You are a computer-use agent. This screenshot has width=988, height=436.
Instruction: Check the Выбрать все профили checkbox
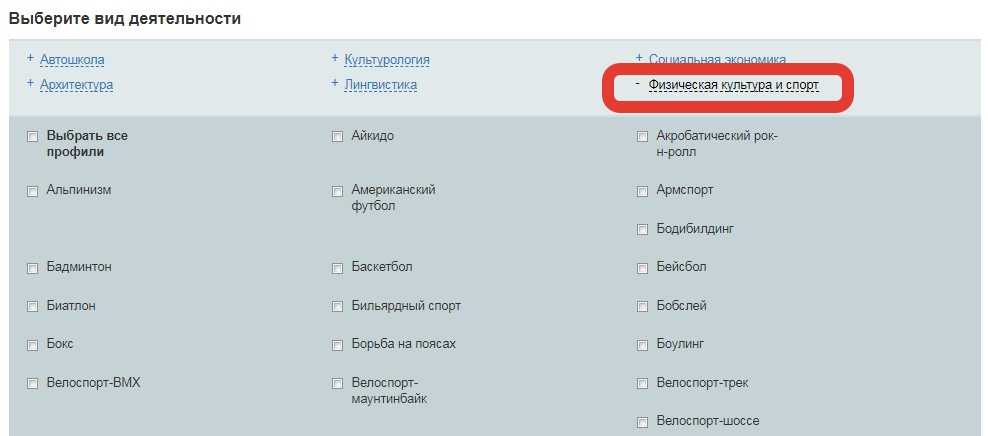click(33, 137)
